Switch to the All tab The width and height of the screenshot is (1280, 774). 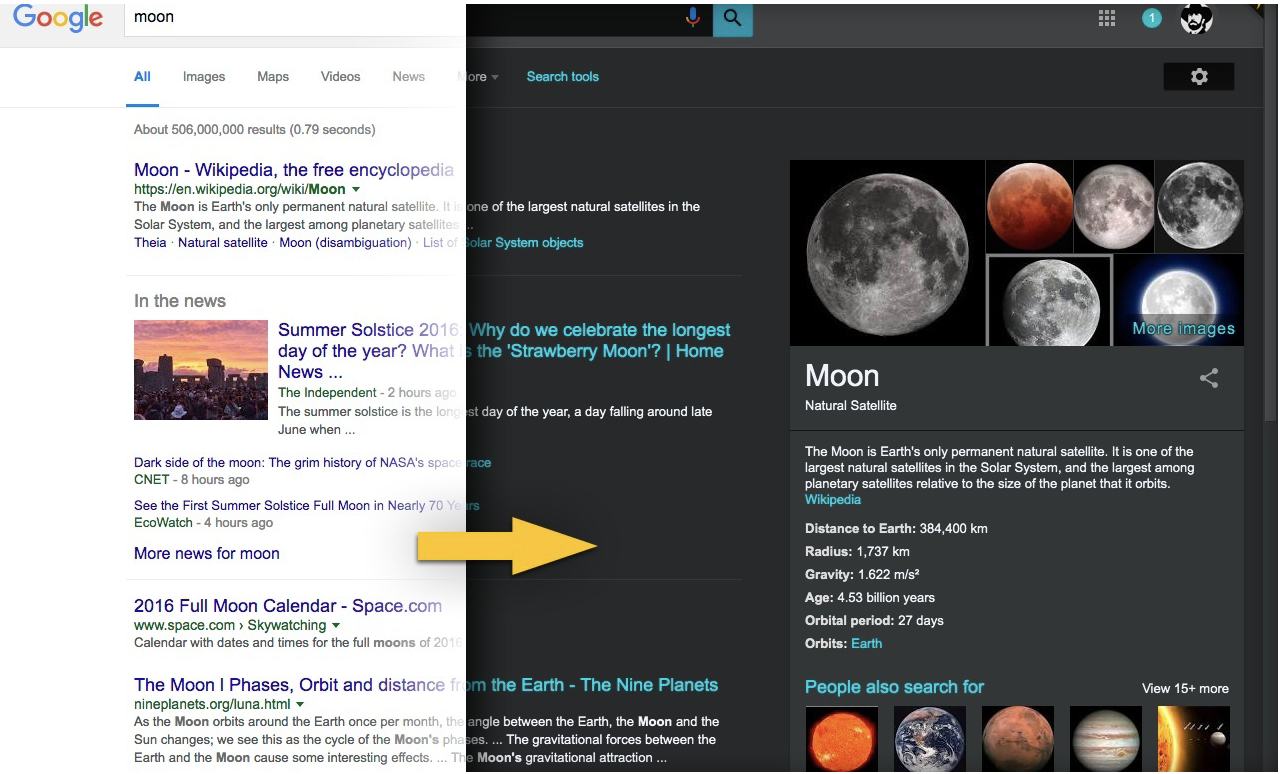142,77
